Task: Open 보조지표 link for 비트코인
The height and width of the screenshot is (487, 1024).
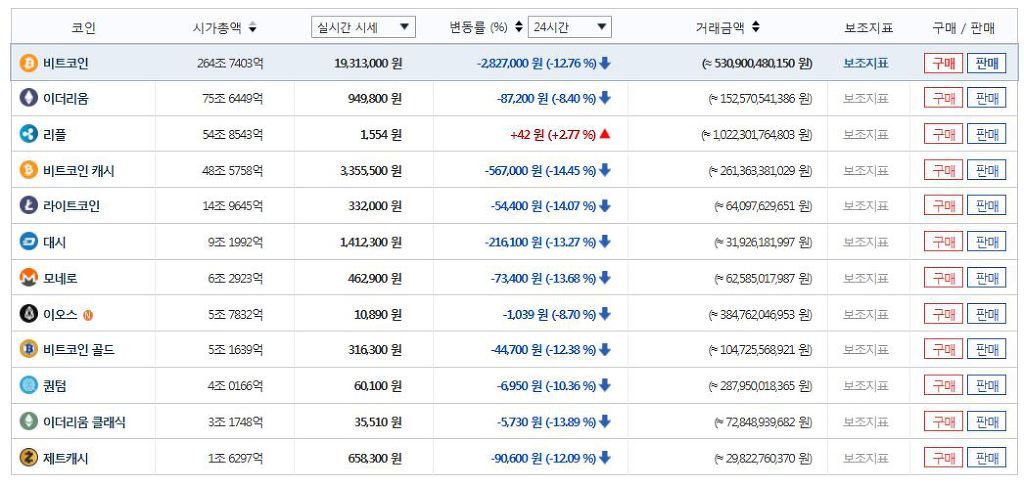Action: 866,63
